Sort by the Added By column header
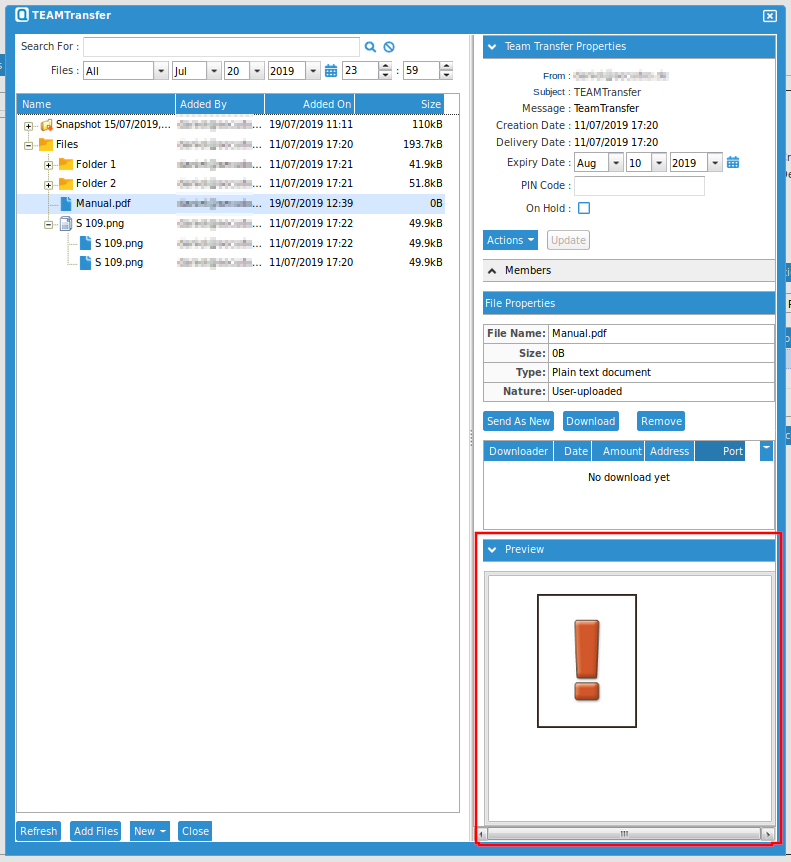The image size is (791, 862). [x=220, y=104]
